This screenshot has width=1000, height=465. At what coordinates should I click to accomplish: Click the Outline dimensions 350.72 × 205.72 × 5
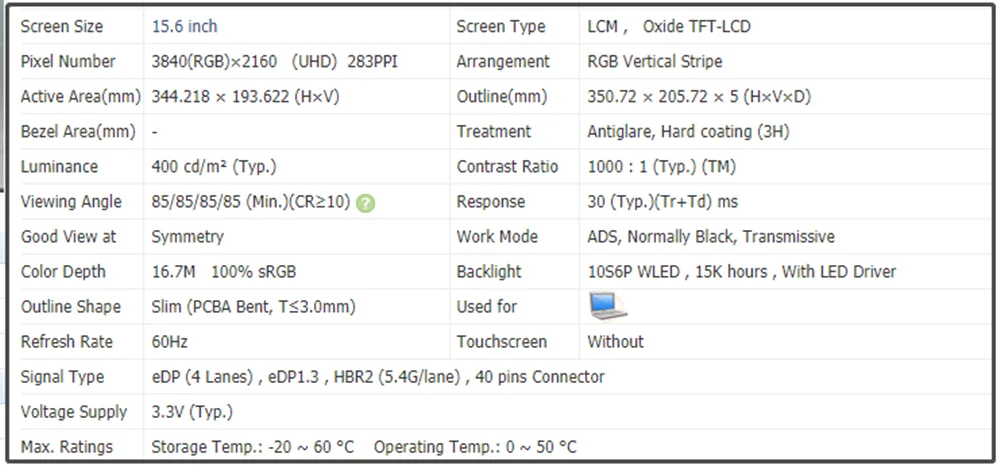point(699,97)
